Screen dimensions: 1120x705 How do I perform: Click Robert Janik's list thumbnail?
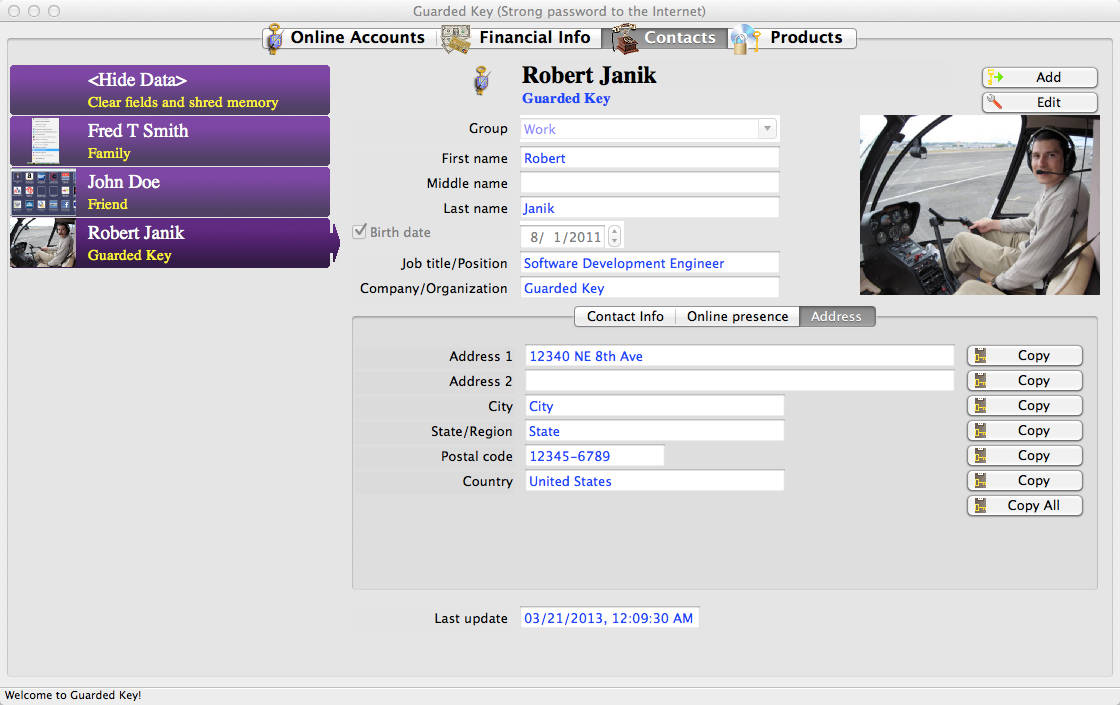point(44,244)
